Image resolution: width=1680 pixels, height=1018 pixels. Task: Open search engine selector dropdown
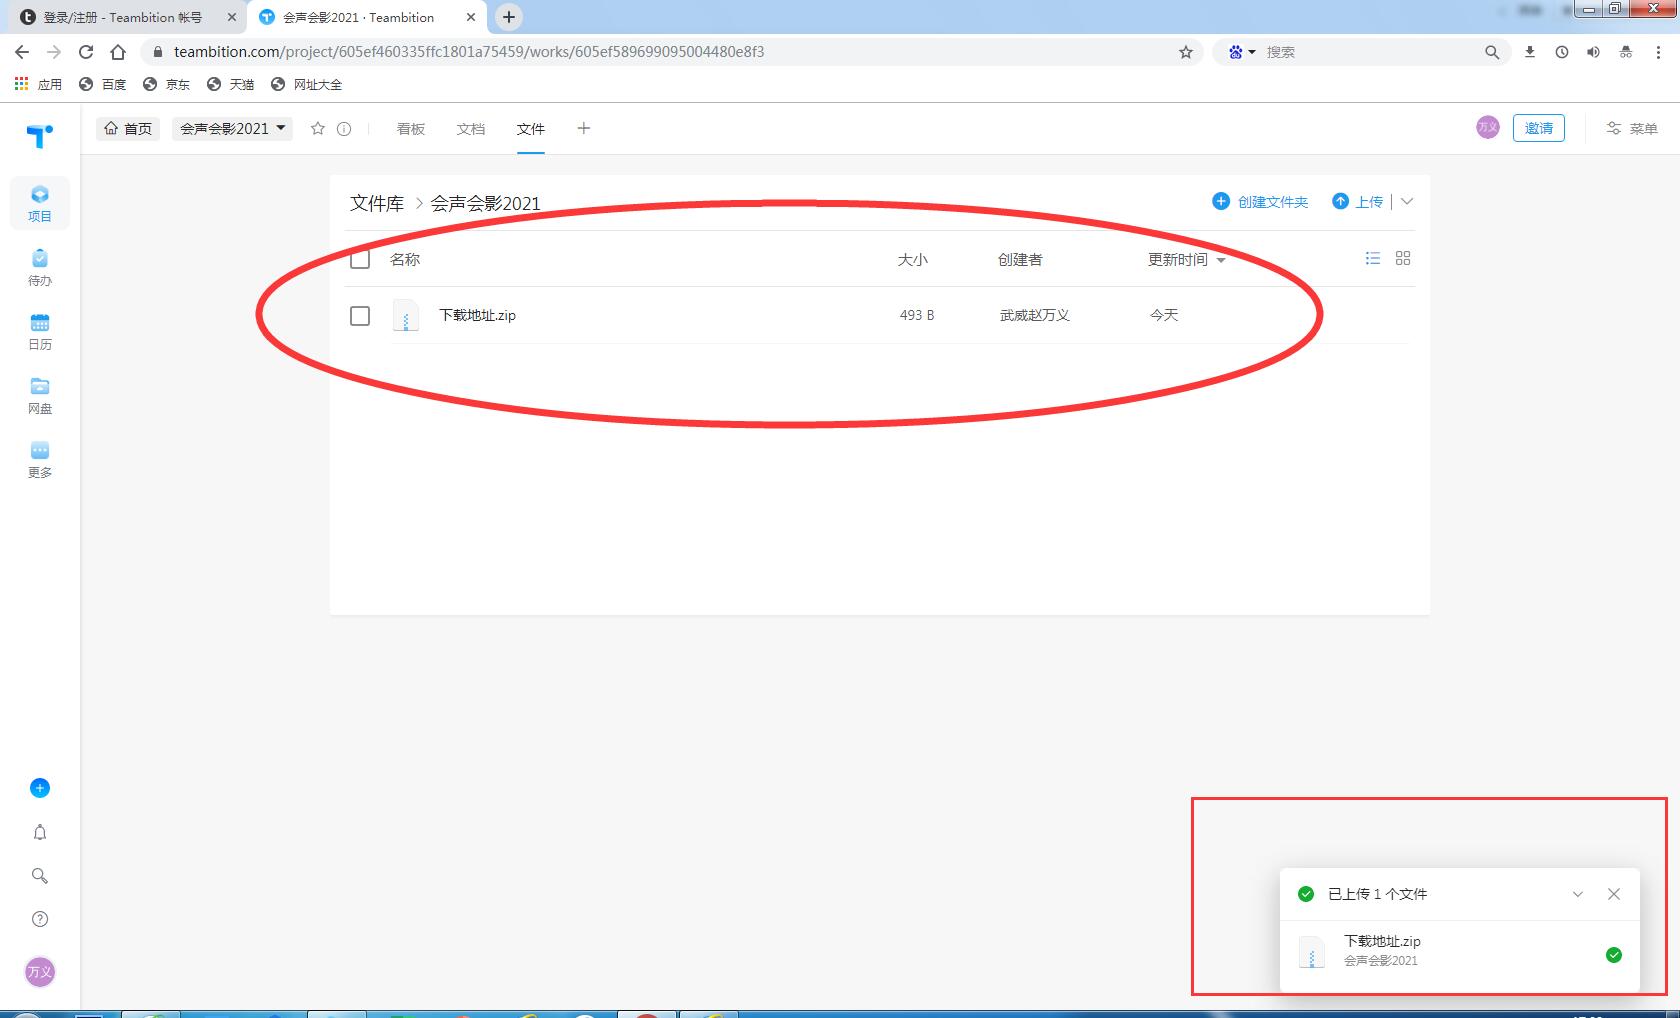[x=1242, y=52]
